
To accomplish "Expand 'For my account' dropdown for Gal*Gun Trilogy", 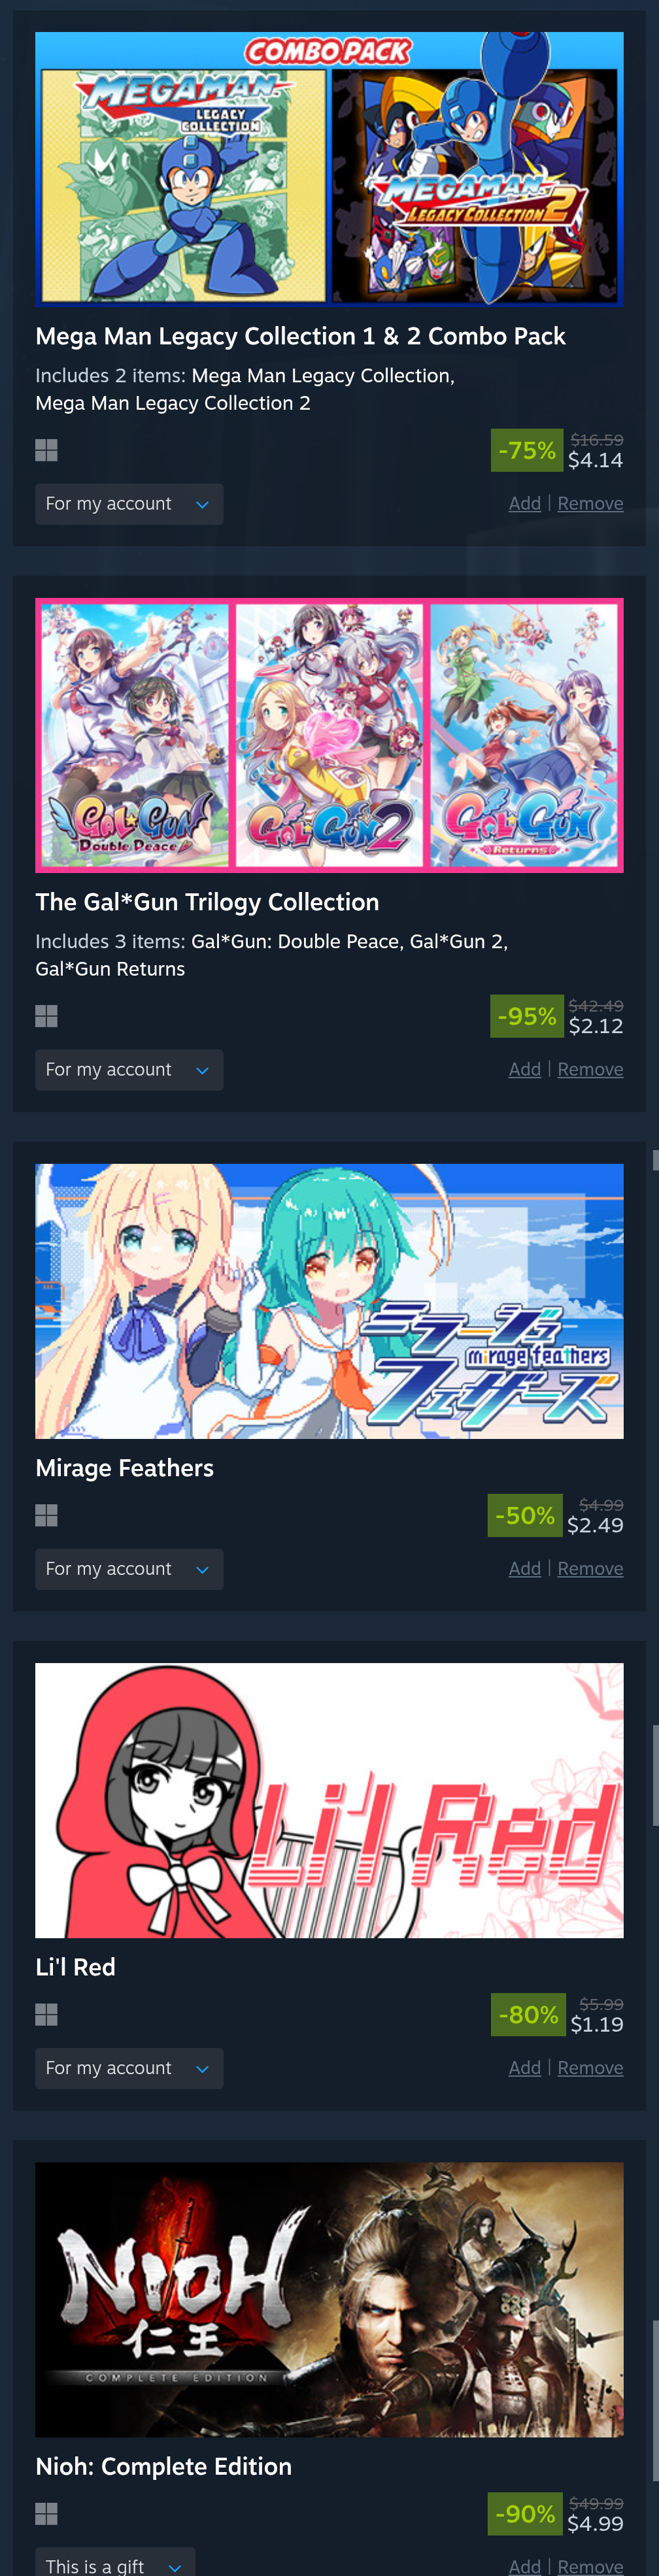I will (129, 1070).
